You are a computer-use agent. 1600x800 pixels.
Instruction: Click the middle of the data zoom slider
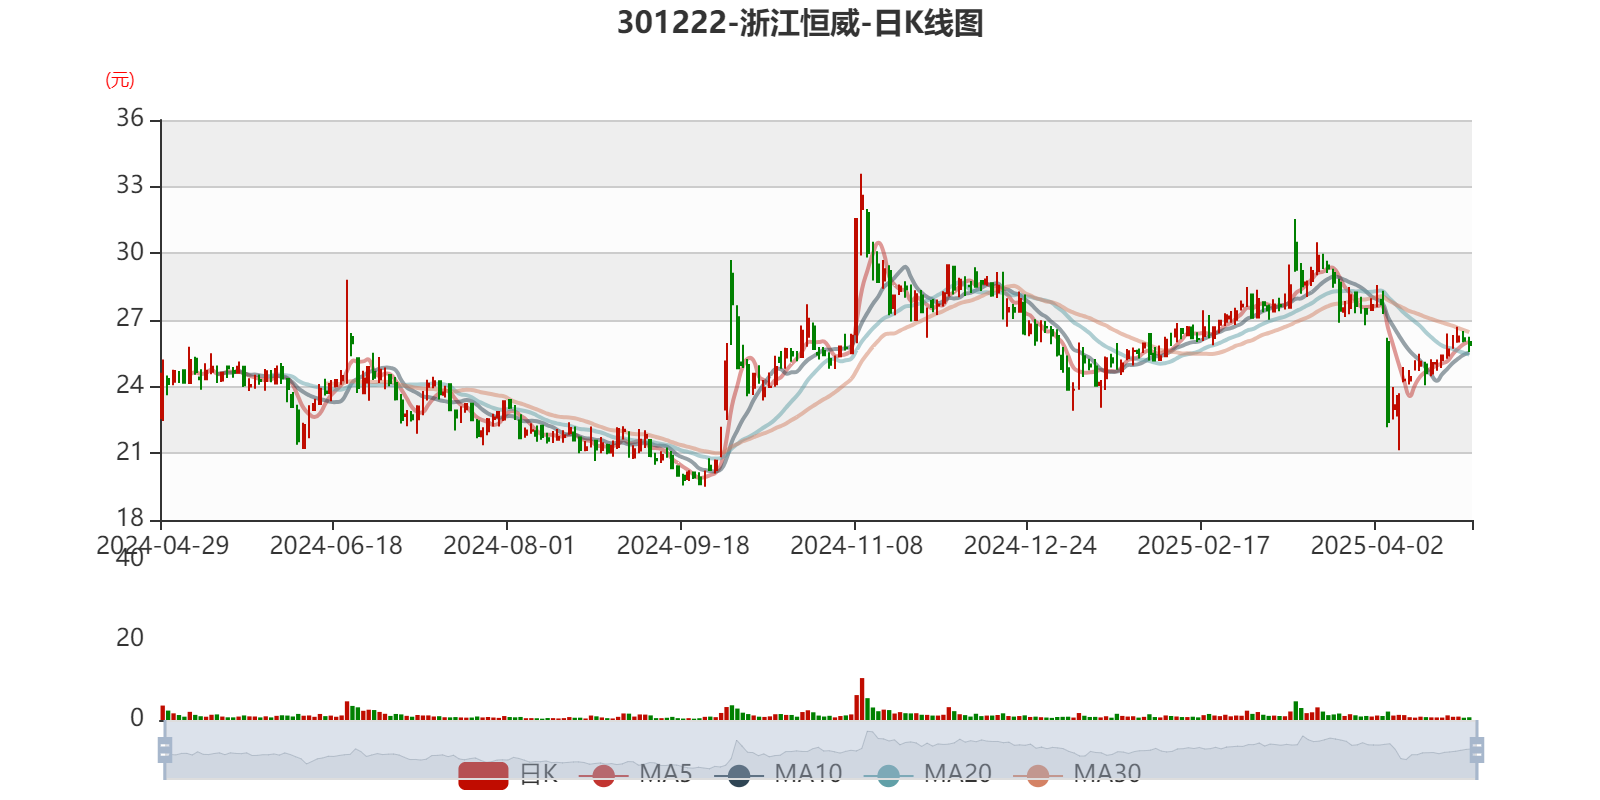pyautogui.click(x=820, y=750)
